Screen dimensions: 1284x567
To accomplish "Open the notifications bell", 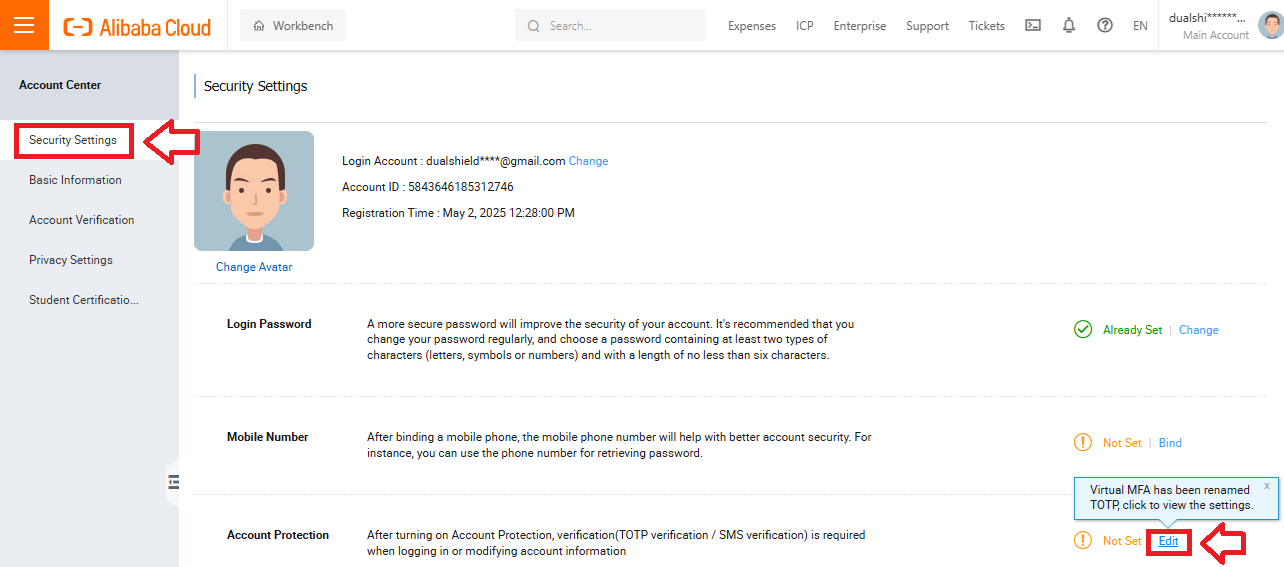I will [x=1069, y=26].
